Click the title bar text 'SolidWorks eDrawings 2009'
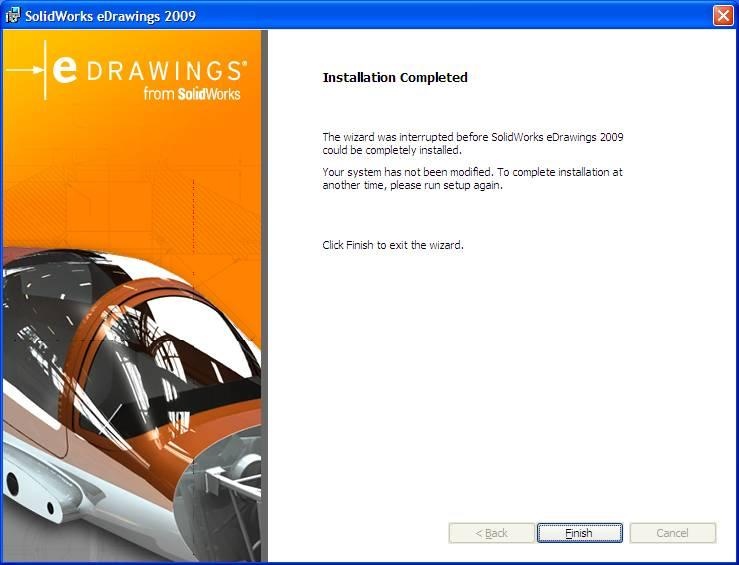 pyautogui.click(x=110, y=16)
